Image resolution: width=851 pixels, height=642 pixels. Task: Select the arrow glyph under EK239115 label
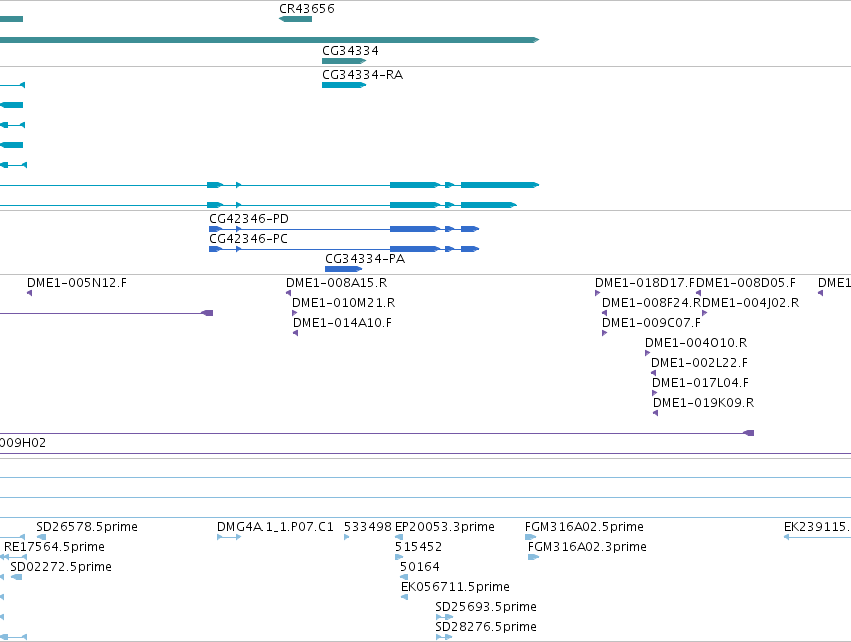817,537
